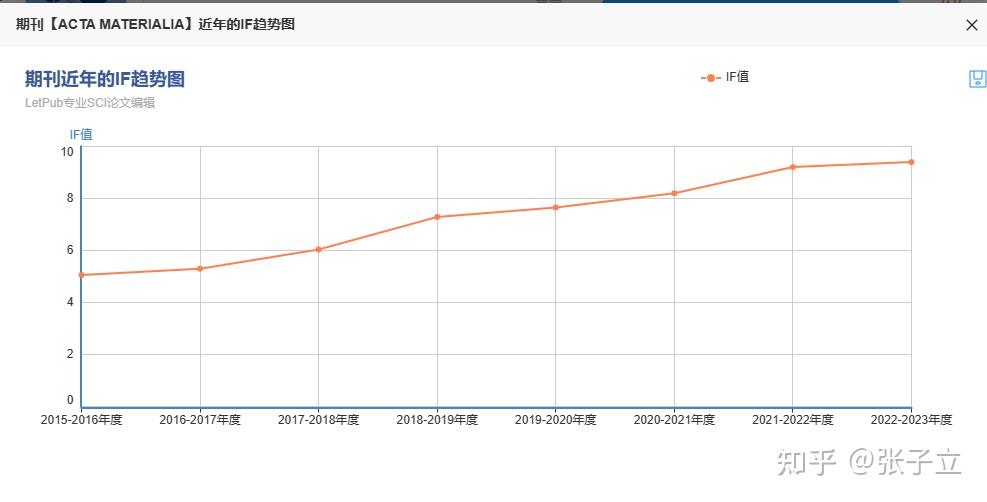
Task: Select the 2018-2019年度 data point
Action: click(x=437, y=217)
